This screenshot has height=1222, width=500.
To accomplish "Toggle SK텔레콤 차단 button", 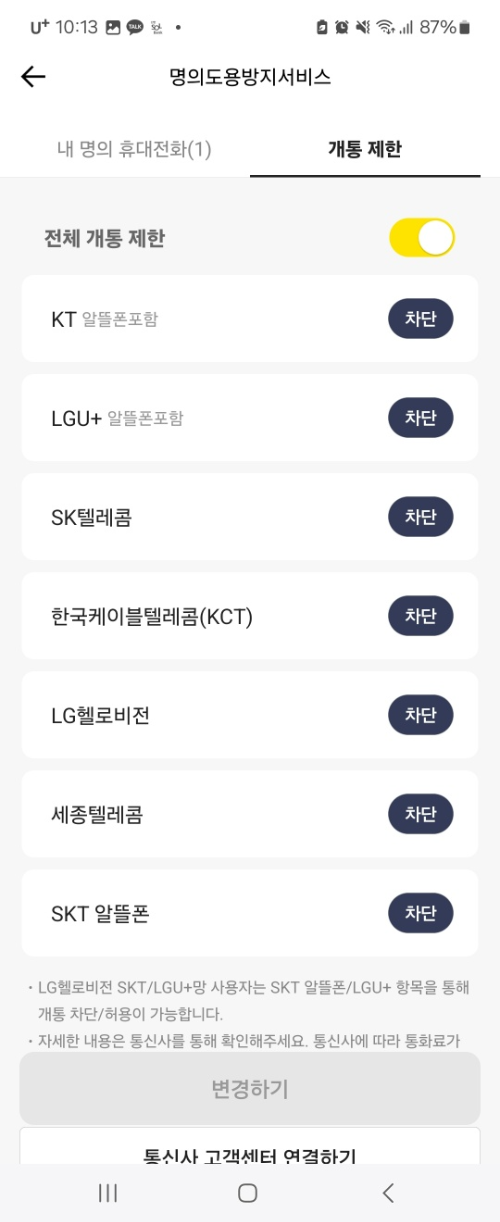I will (420, 517).
